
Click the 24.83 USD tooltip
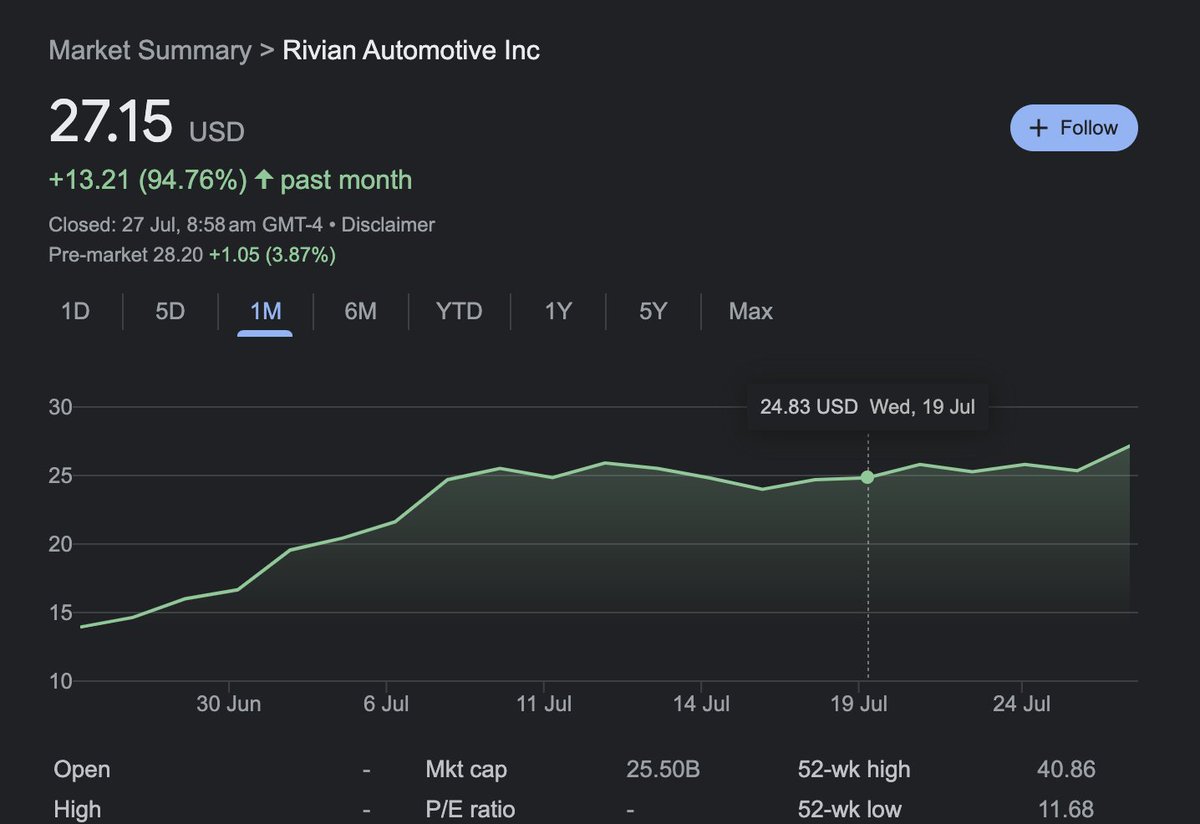click(867, 407)
